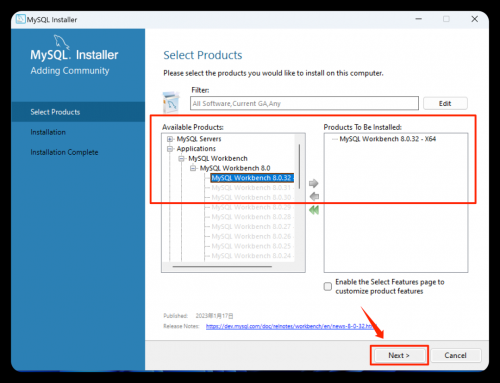Viewport: 500px width, 383px height.
Task: Click the Next button
Action: point(399,355)
